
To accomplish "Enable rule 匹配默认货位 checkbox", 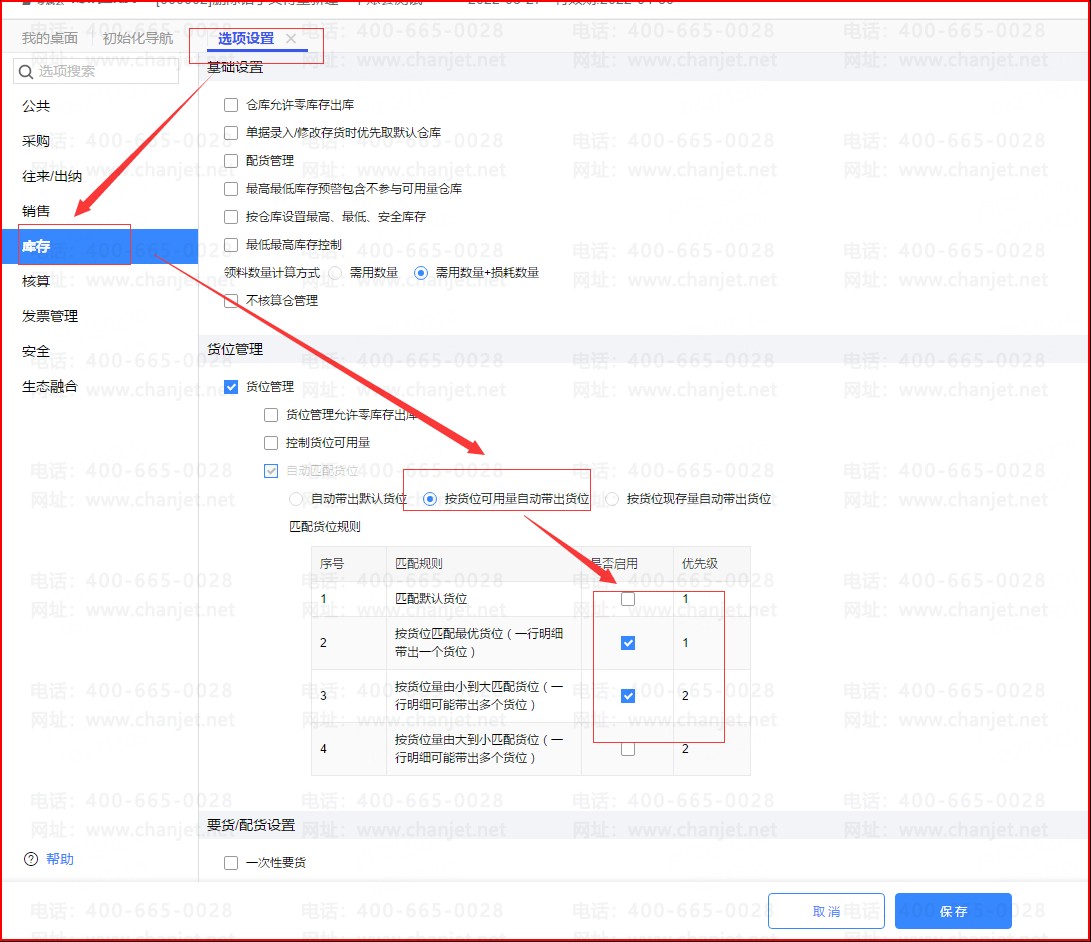I will pyautogui.click(x=628, y=599).
